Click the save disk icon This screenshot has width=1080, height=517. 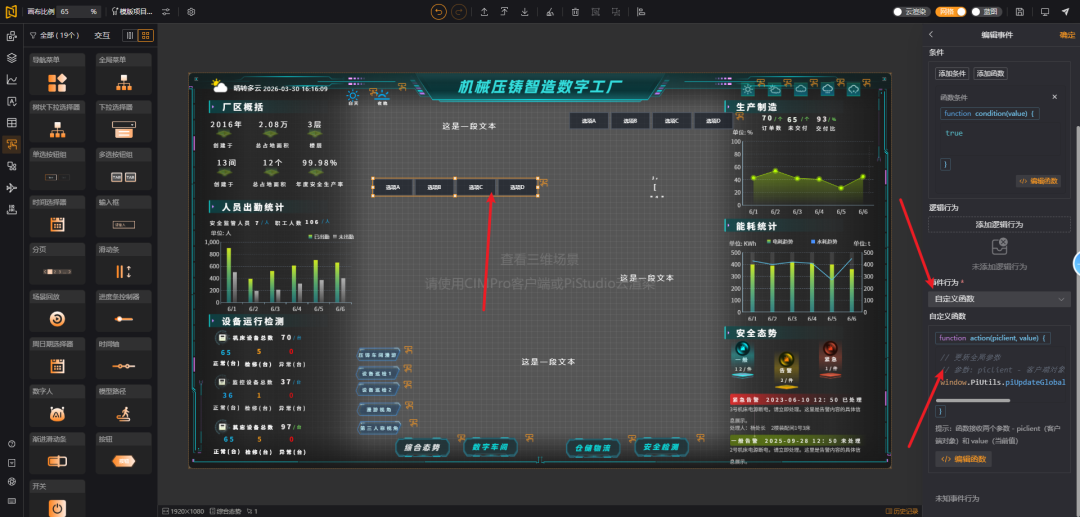[1019, 12]
